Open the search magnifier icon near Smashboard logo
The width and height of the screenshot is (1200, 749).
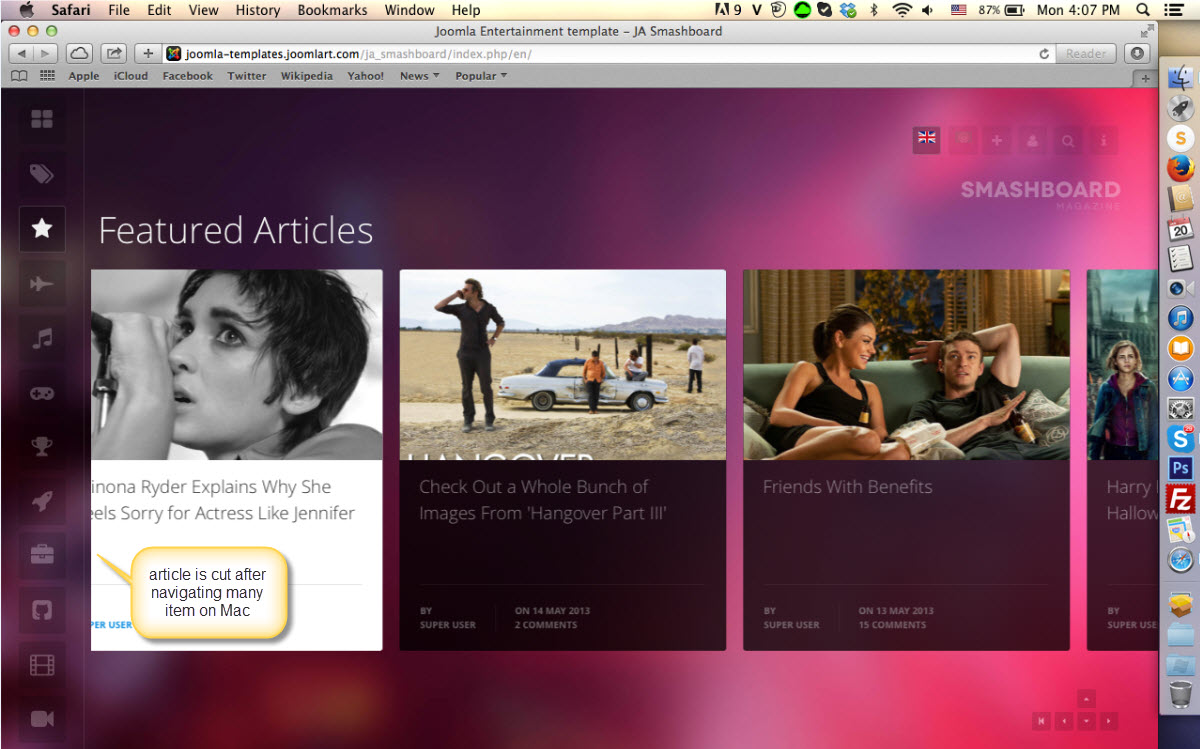[x=1068, y=141]
